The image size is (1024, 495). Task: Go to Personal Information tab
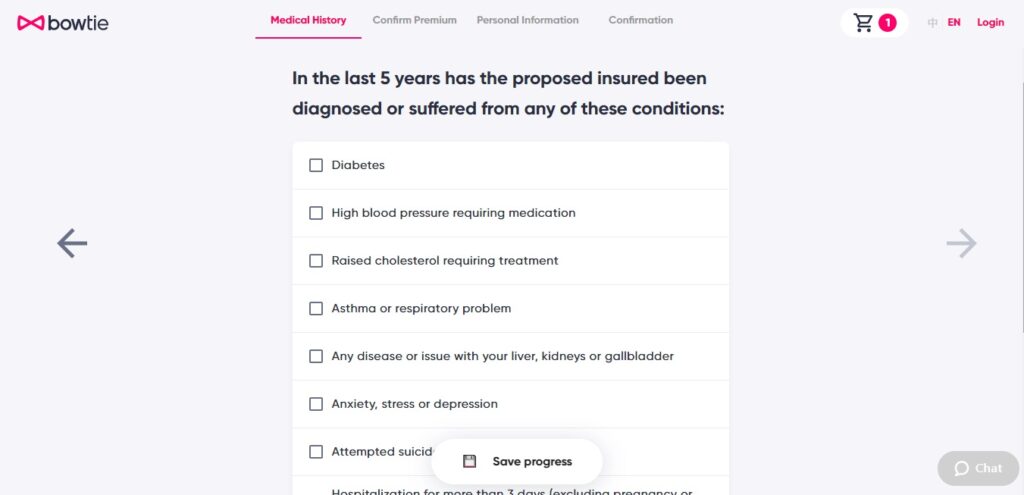527,20
